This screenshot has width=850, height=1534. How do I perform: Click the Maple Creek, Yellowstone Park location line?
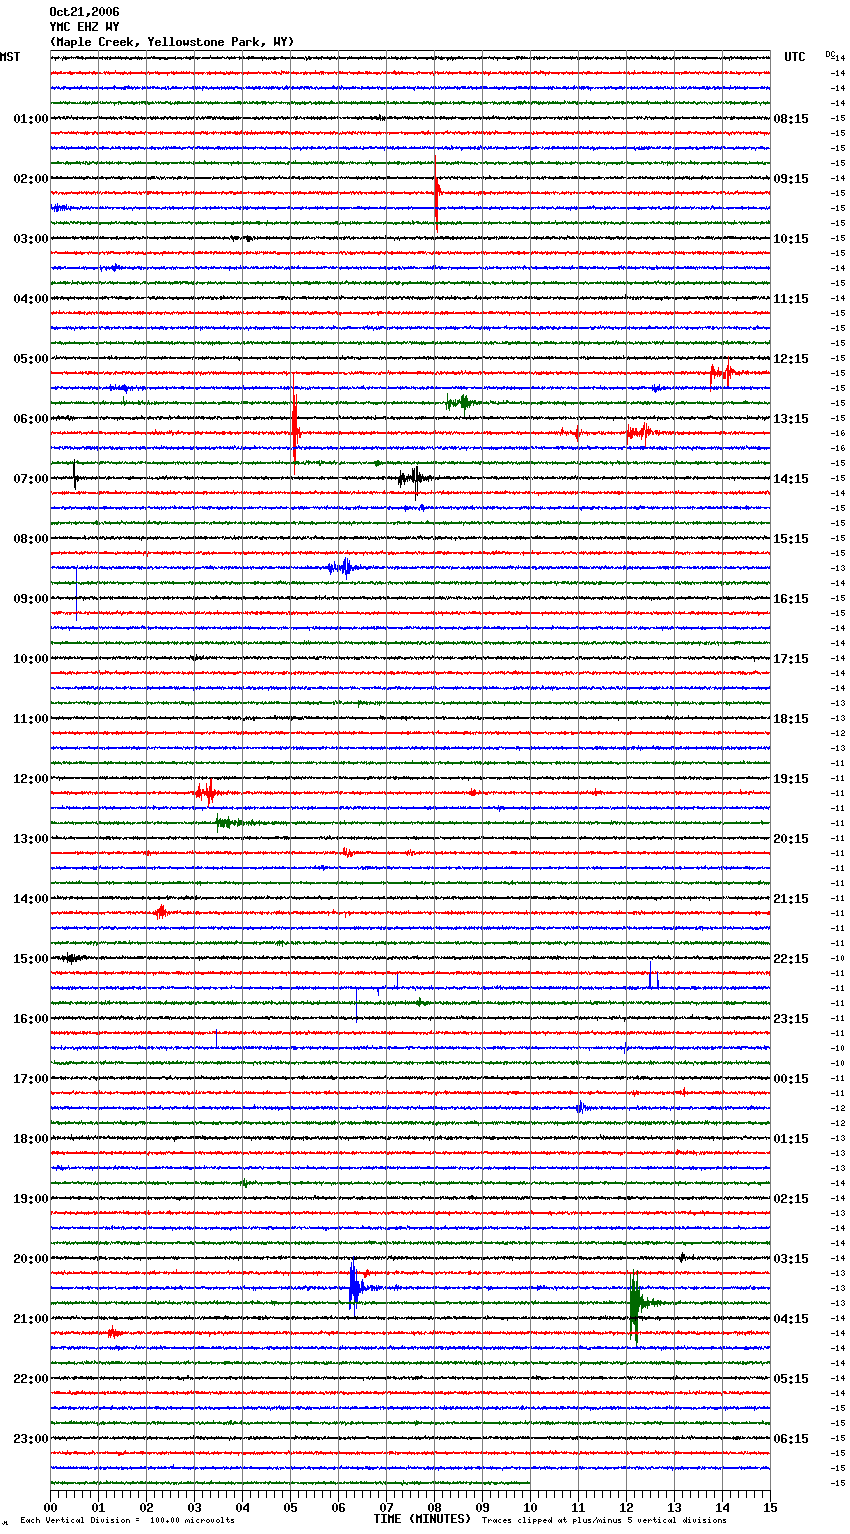172,42
